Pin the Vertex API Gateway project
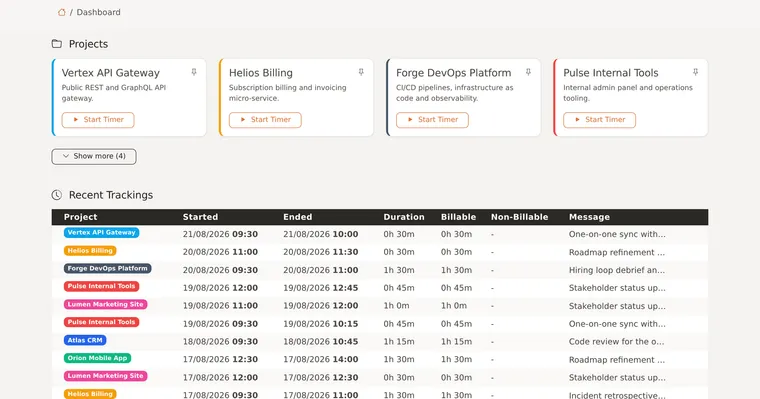 point(194,72)
